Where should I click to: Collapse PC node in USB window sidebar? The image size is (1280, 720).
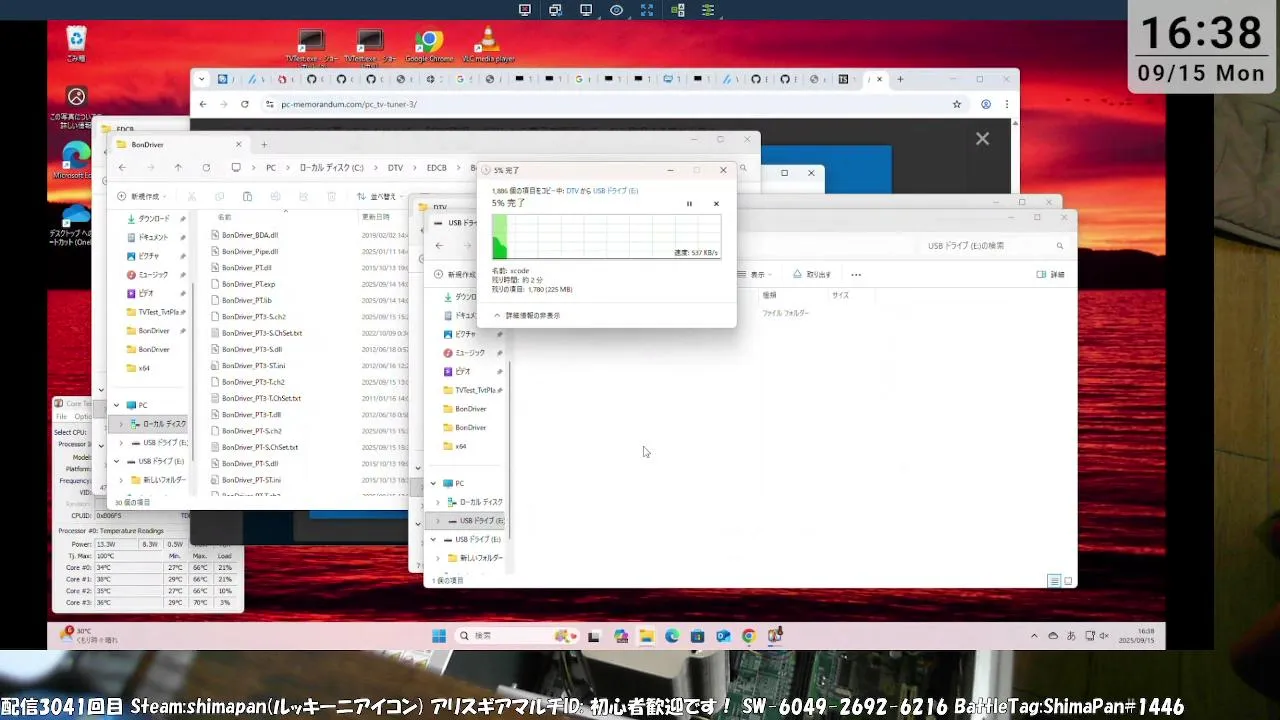click(x=433, y=483)
